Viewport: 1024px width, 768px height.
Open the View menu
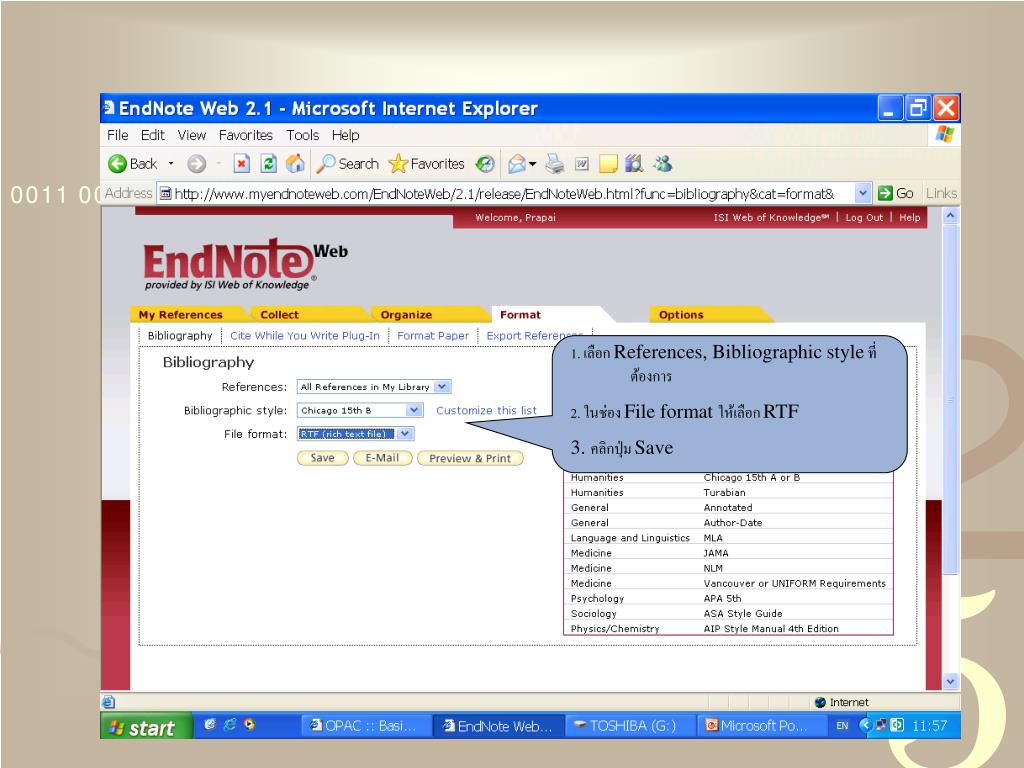[192, 135]
